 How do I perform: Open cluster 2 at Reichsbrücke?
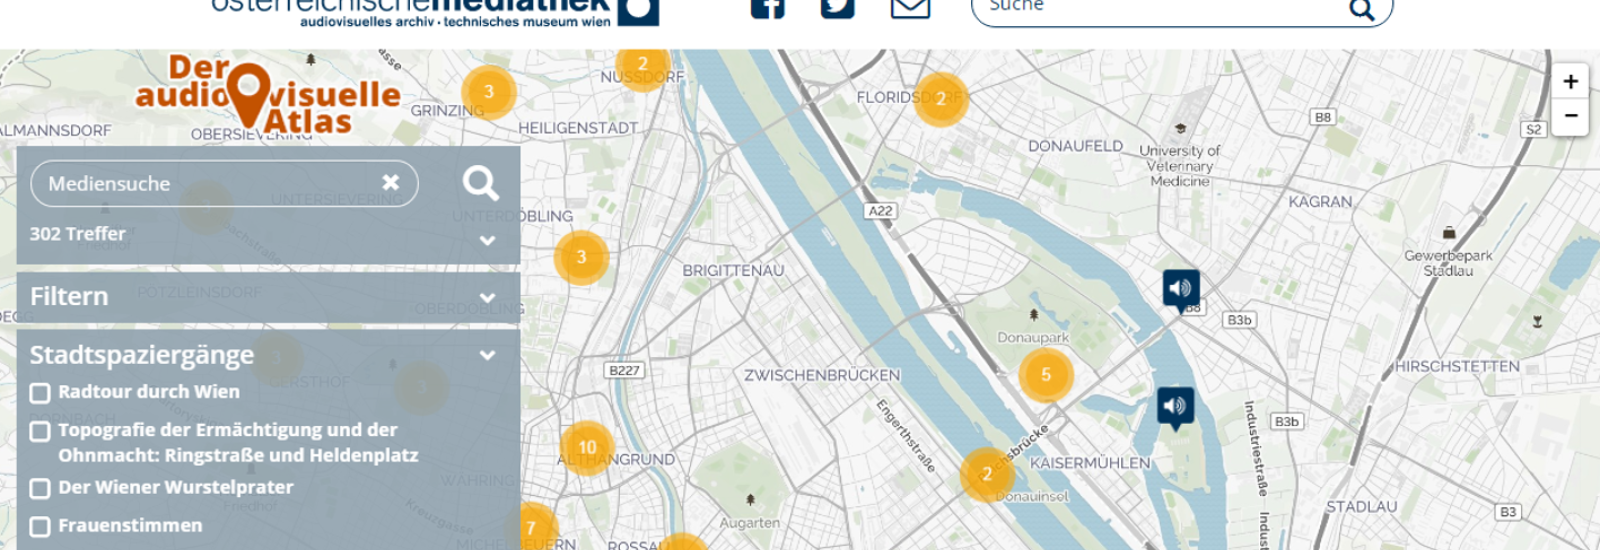[x=987, y=474]
